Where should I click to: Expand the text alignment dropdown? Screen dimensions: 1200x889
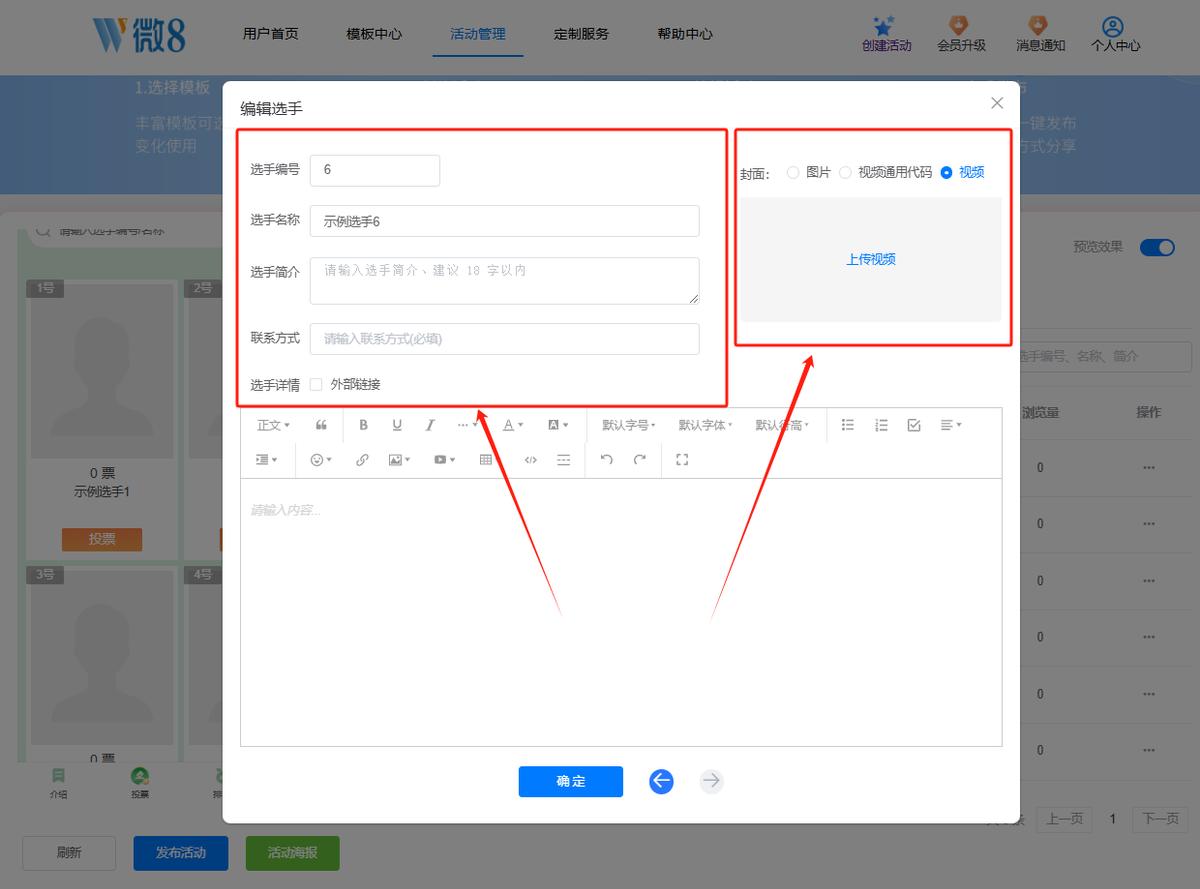click(951, 425)
